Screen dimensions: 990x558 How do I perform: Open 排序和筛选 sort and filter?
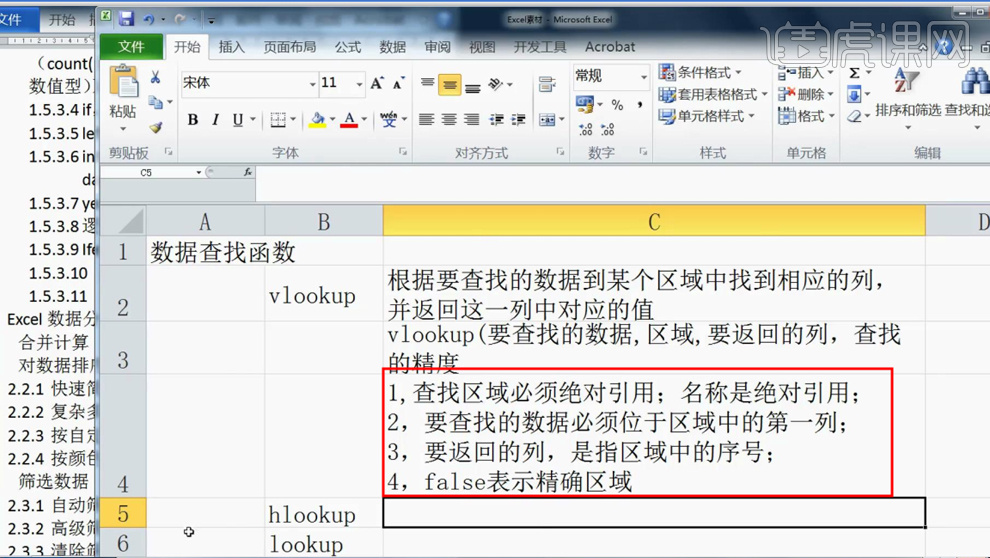(908, 96)
